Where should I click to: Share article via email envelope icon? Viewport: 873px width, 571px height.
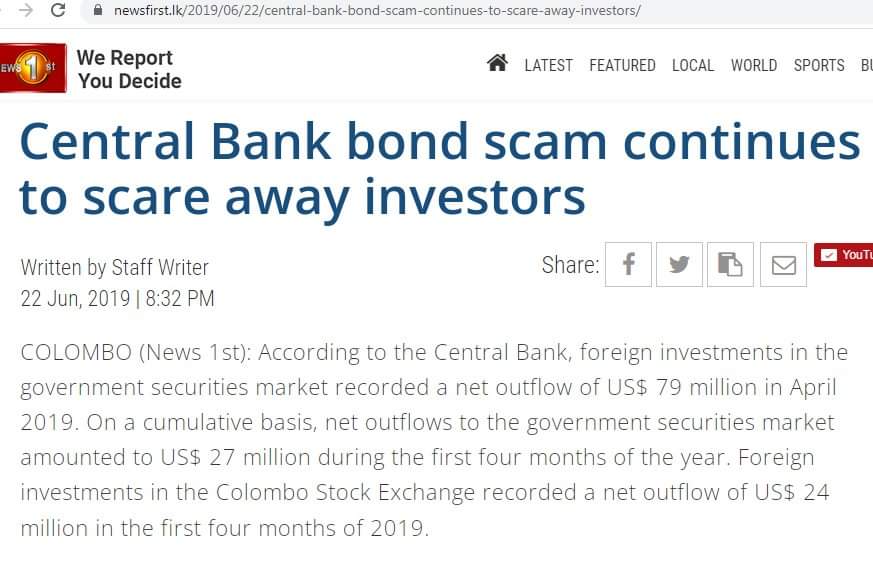(x=783, y=264)
